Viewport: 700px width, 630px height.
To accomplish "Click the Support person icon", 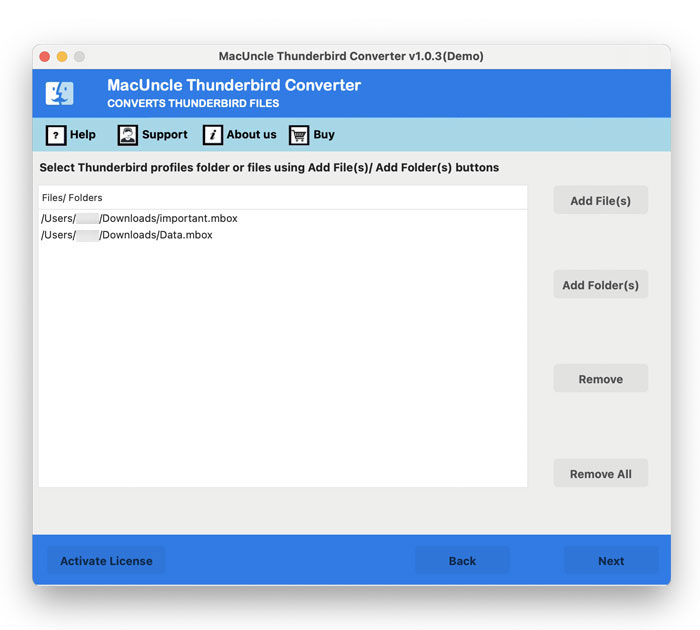I will (x=128, y=135).
